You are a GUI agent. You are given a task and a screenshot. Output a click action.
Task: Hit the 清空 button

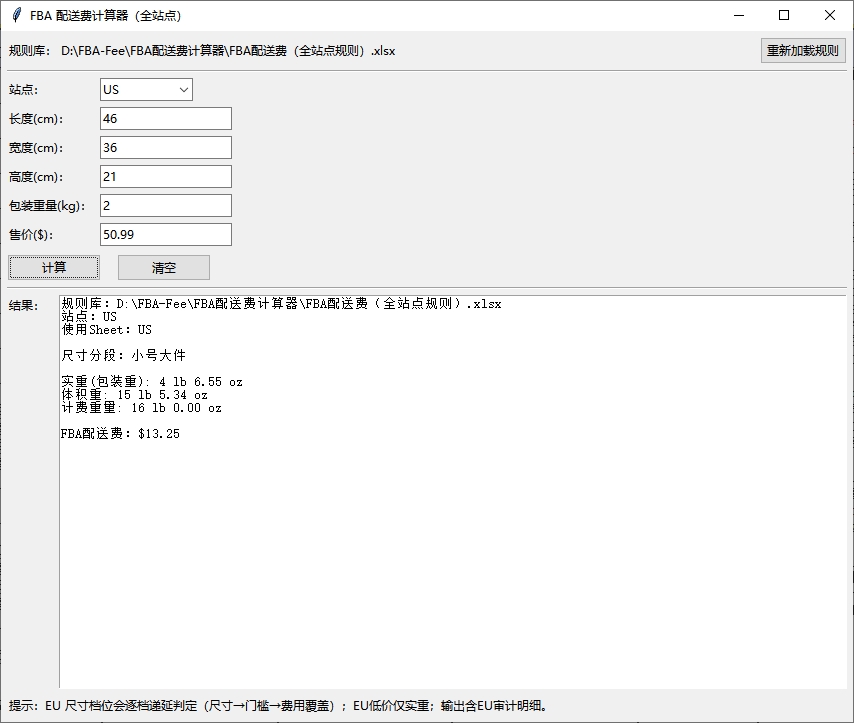164,268
